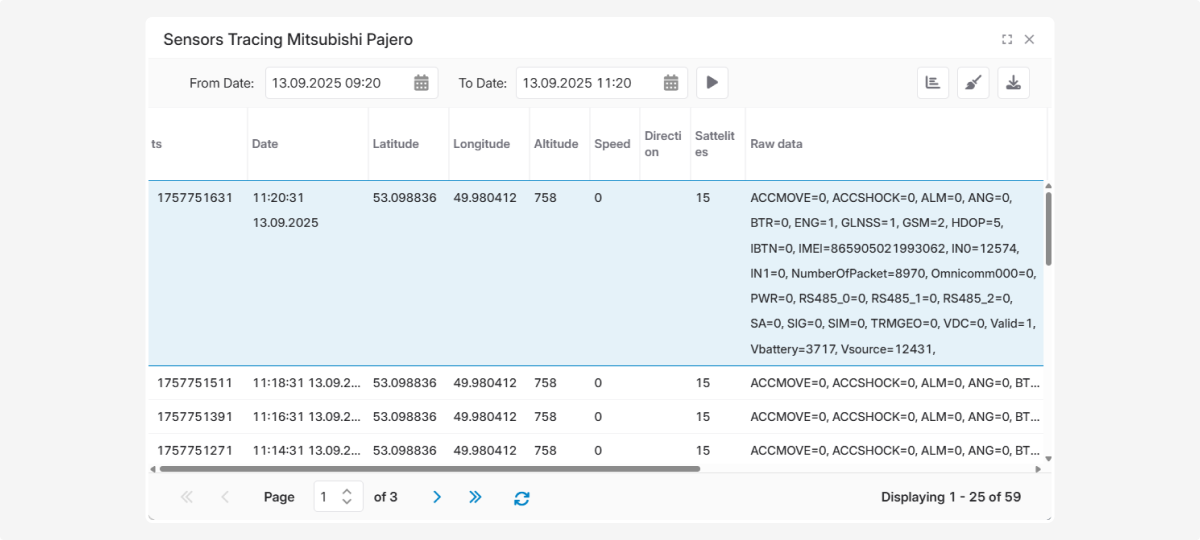1200x540 pixels.
Task: Click the page number stepper arrows
Action: click(347, 497)
